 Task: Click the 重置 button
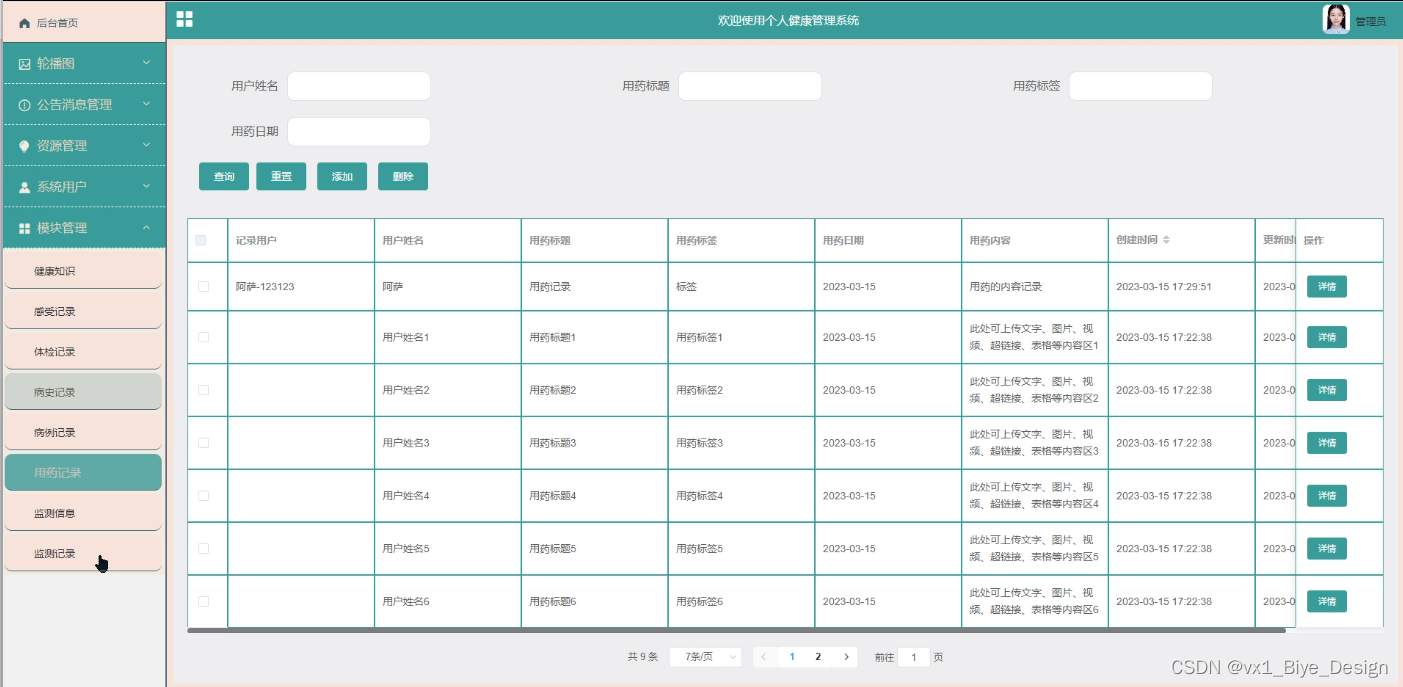[x=281, y=176]
